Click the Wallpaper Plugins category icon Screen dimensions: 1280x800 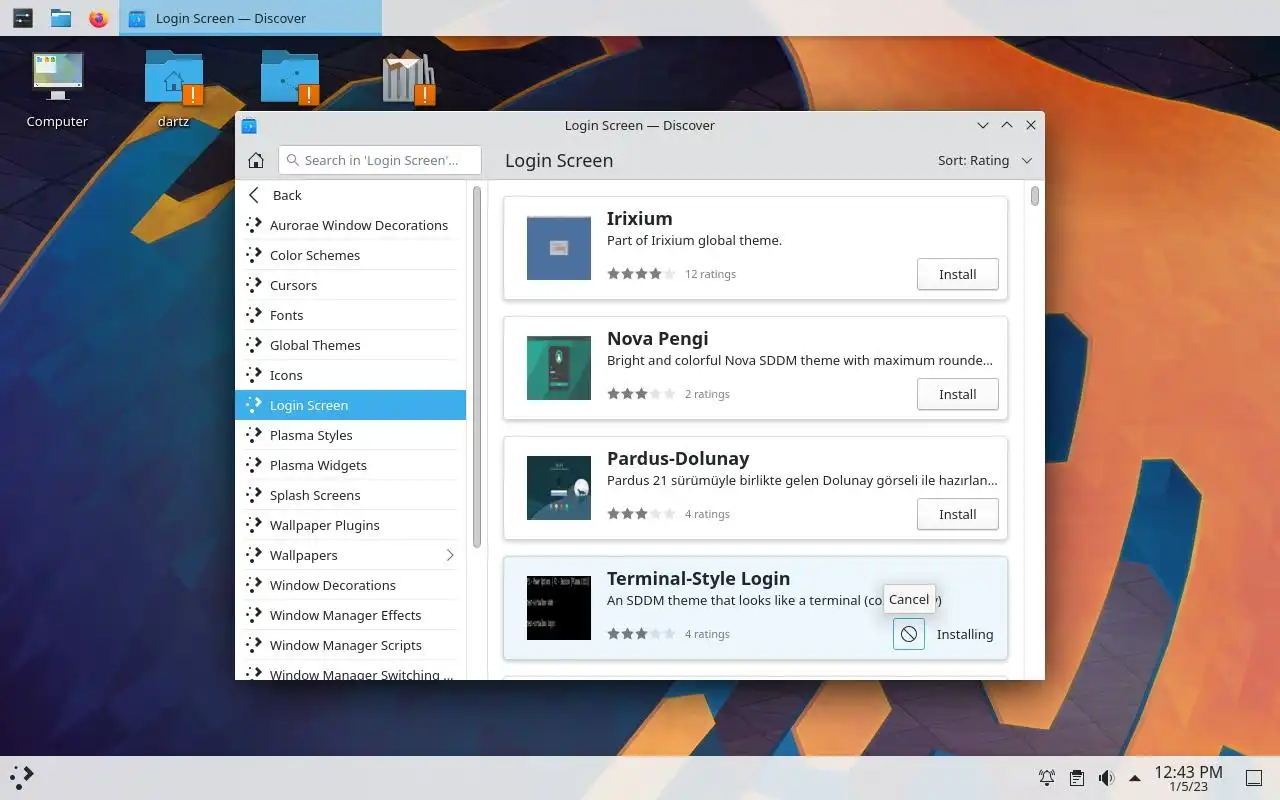254,525
